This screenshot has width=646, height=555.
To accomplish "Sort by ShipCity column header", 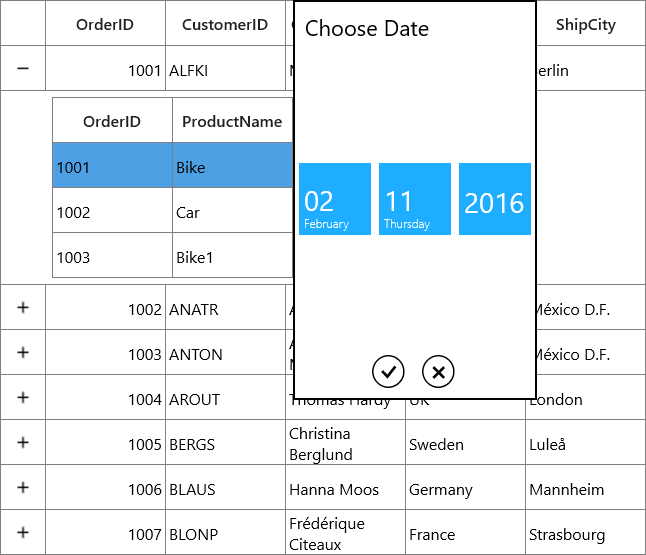I will click(591, 23).
